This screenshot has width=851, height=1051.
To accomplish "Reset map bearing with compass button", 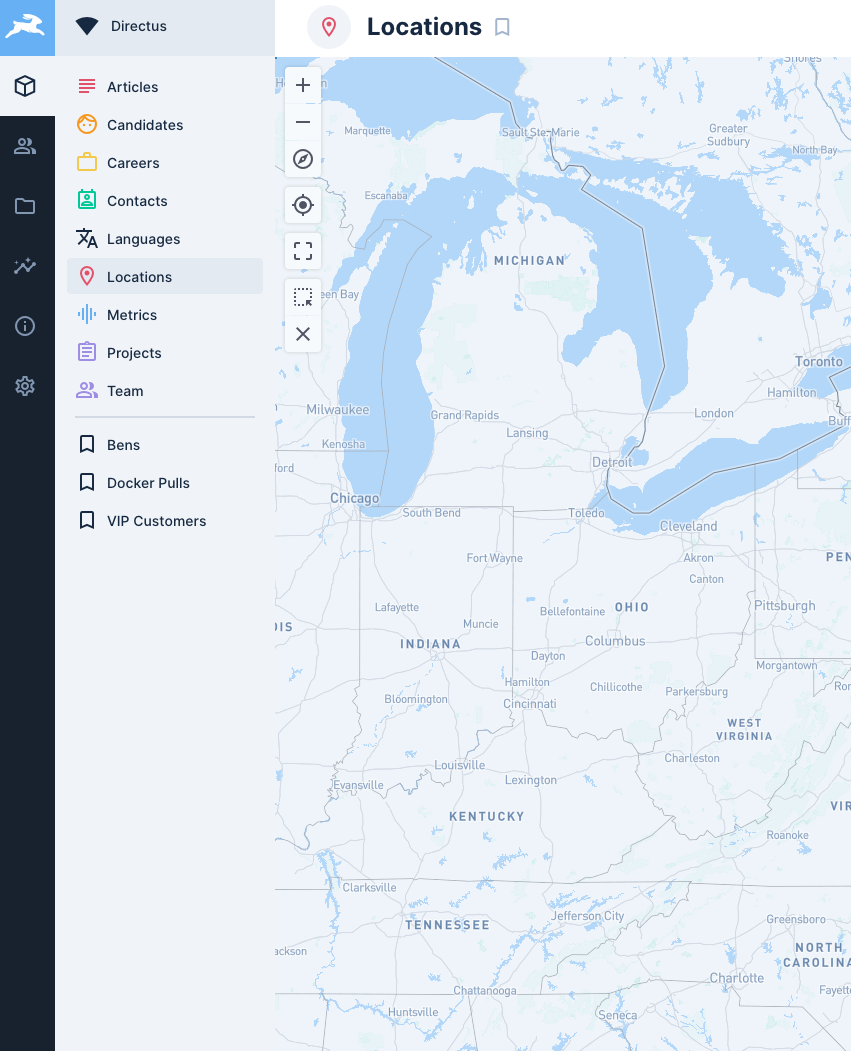I will tap(303, 160).
